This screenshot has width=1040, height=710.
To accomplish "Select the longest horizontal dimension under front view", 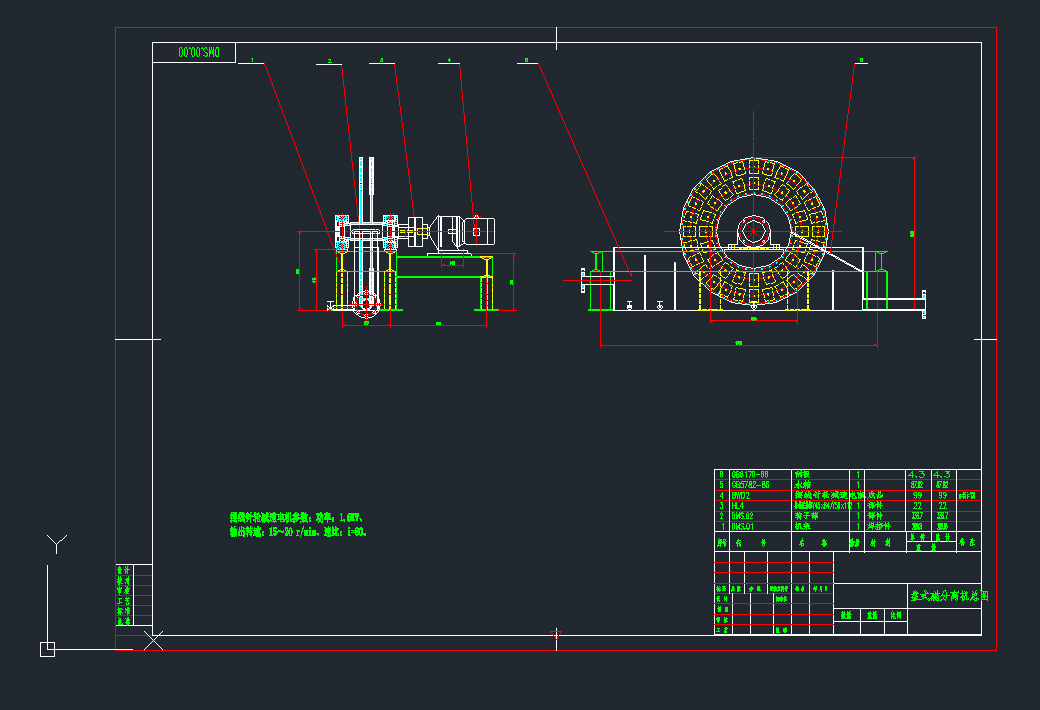I will 738,345.
